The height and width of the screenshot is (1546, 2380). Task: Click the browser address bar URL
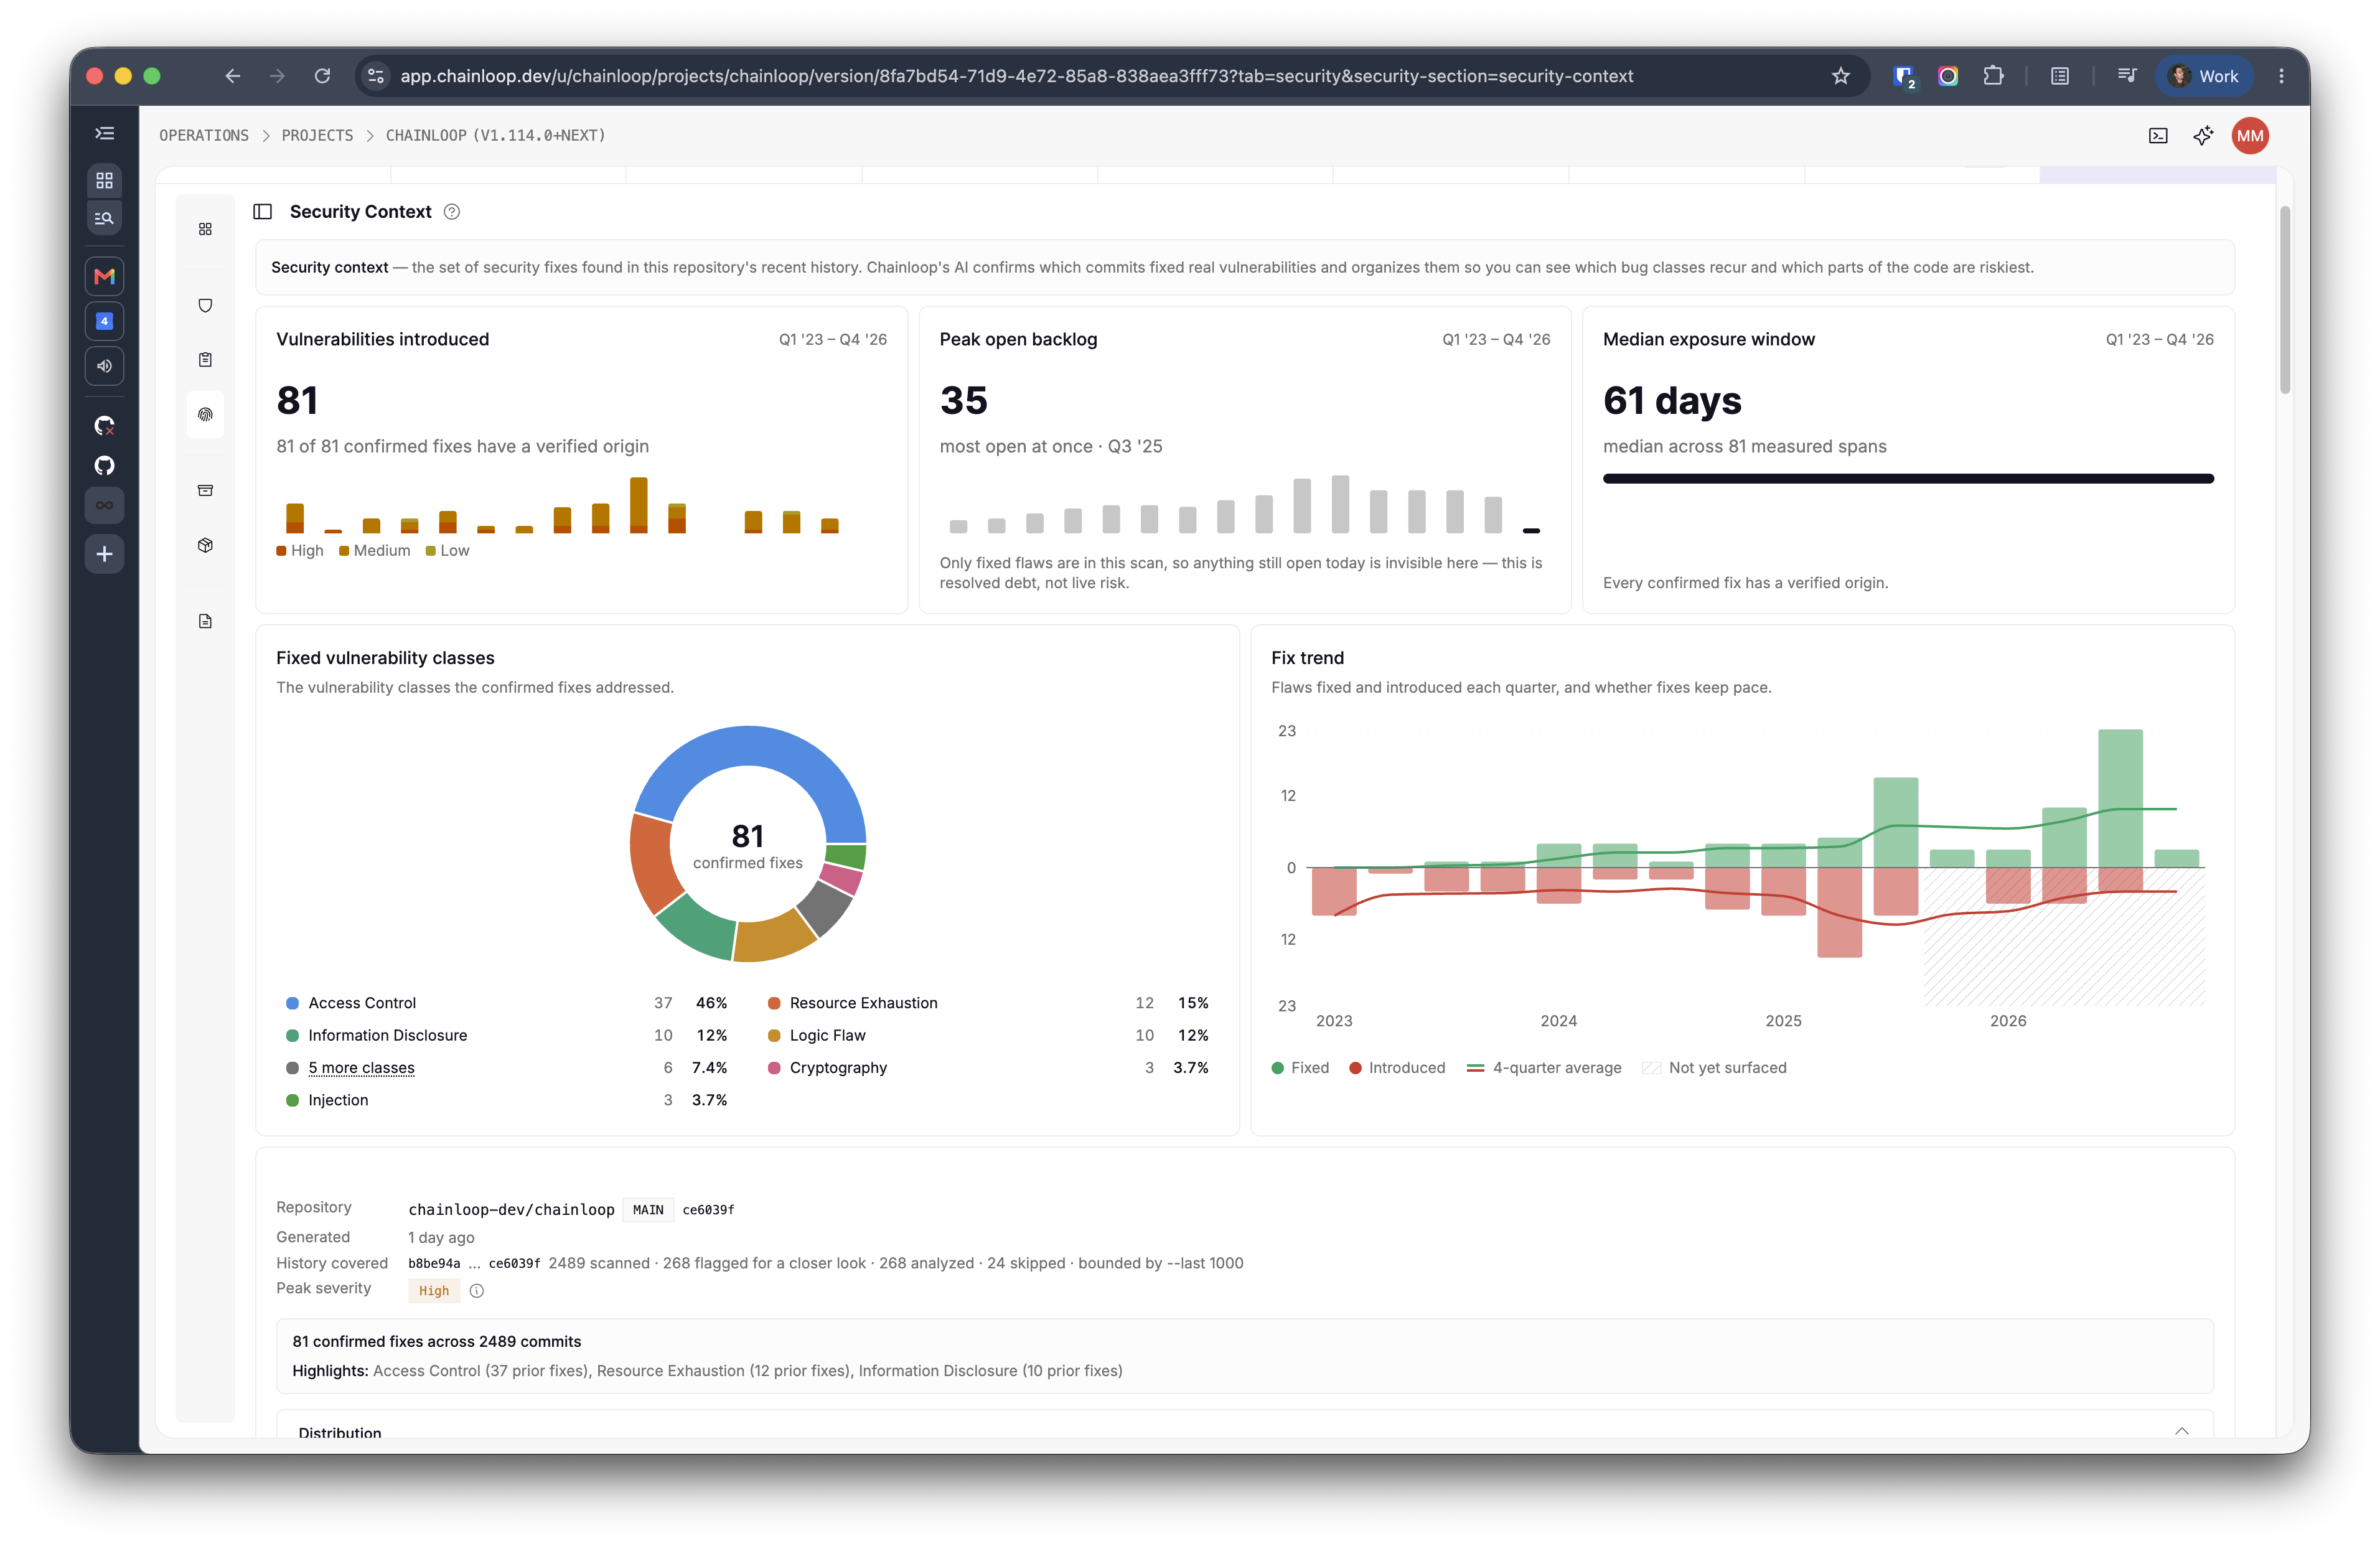tap(1016, 76)
